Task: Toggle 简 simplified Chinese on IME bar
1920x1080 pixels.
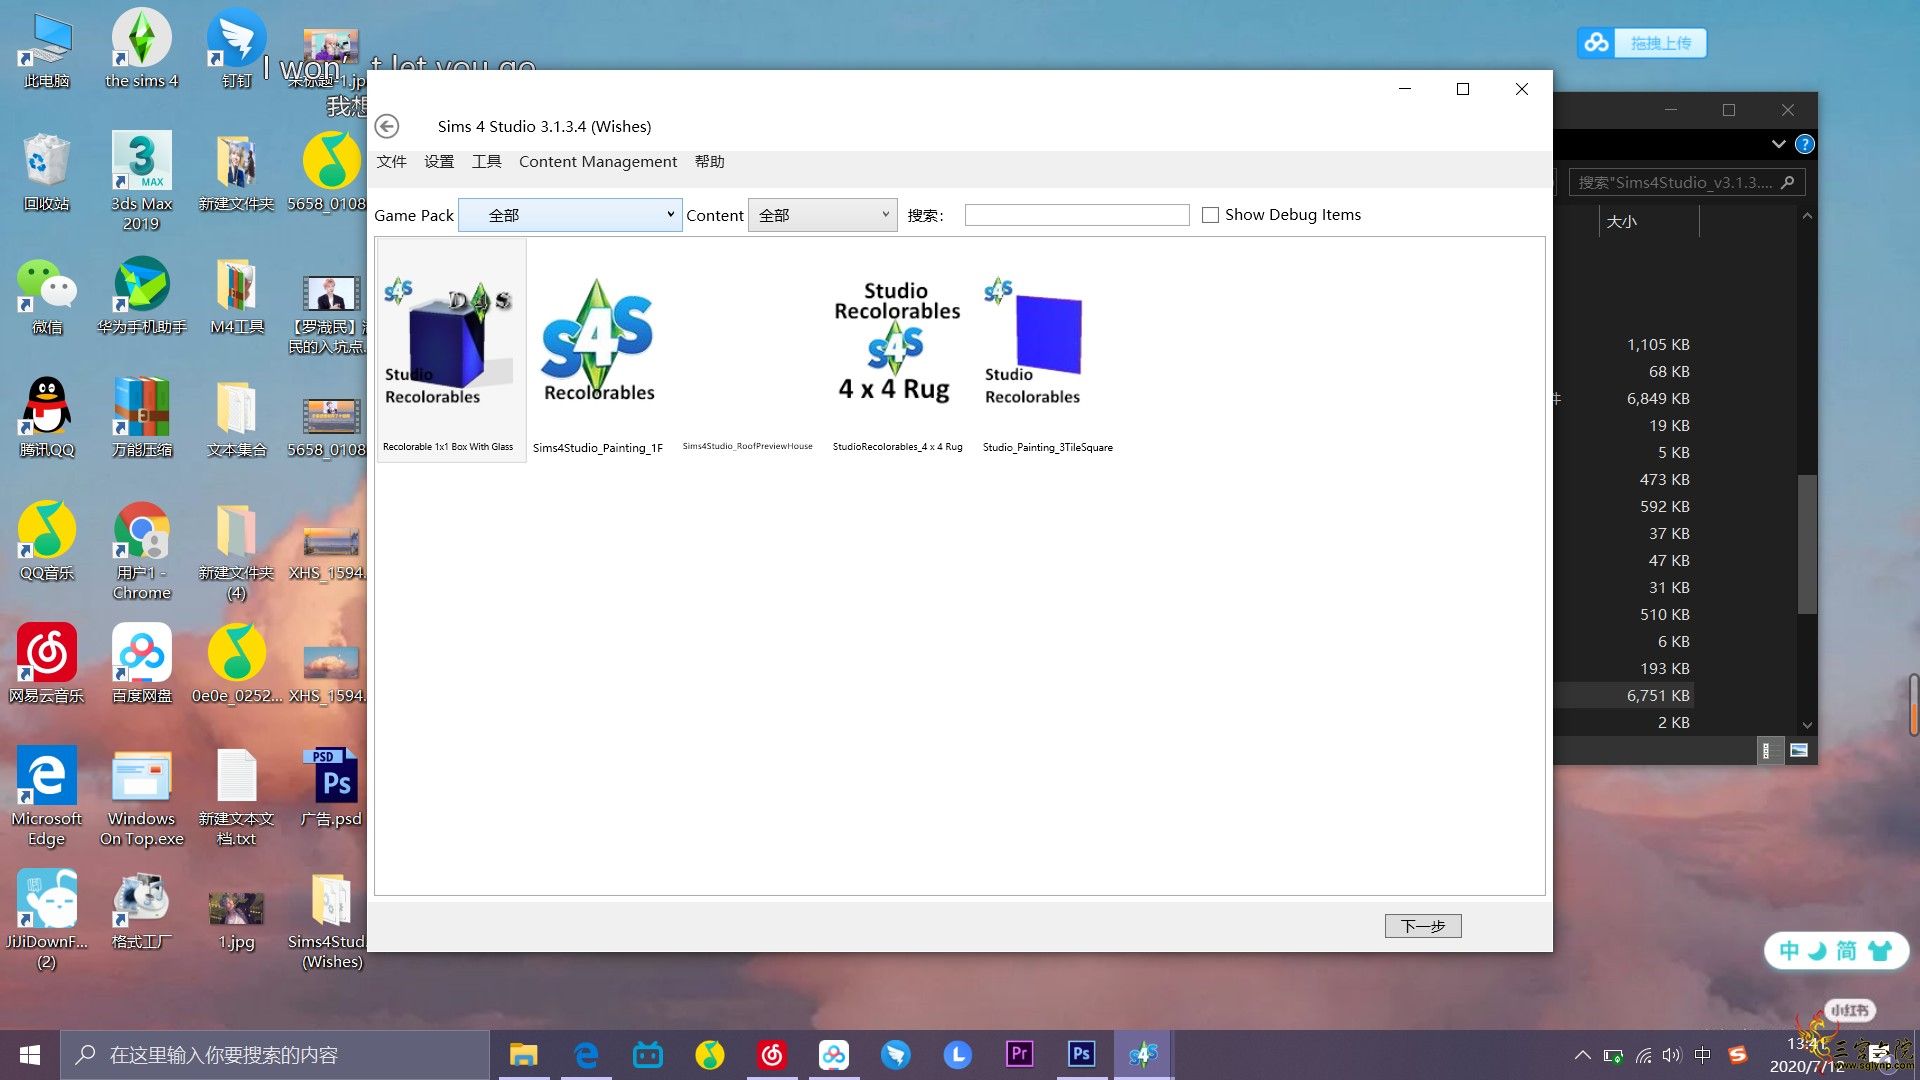Action: point(1846,950)
